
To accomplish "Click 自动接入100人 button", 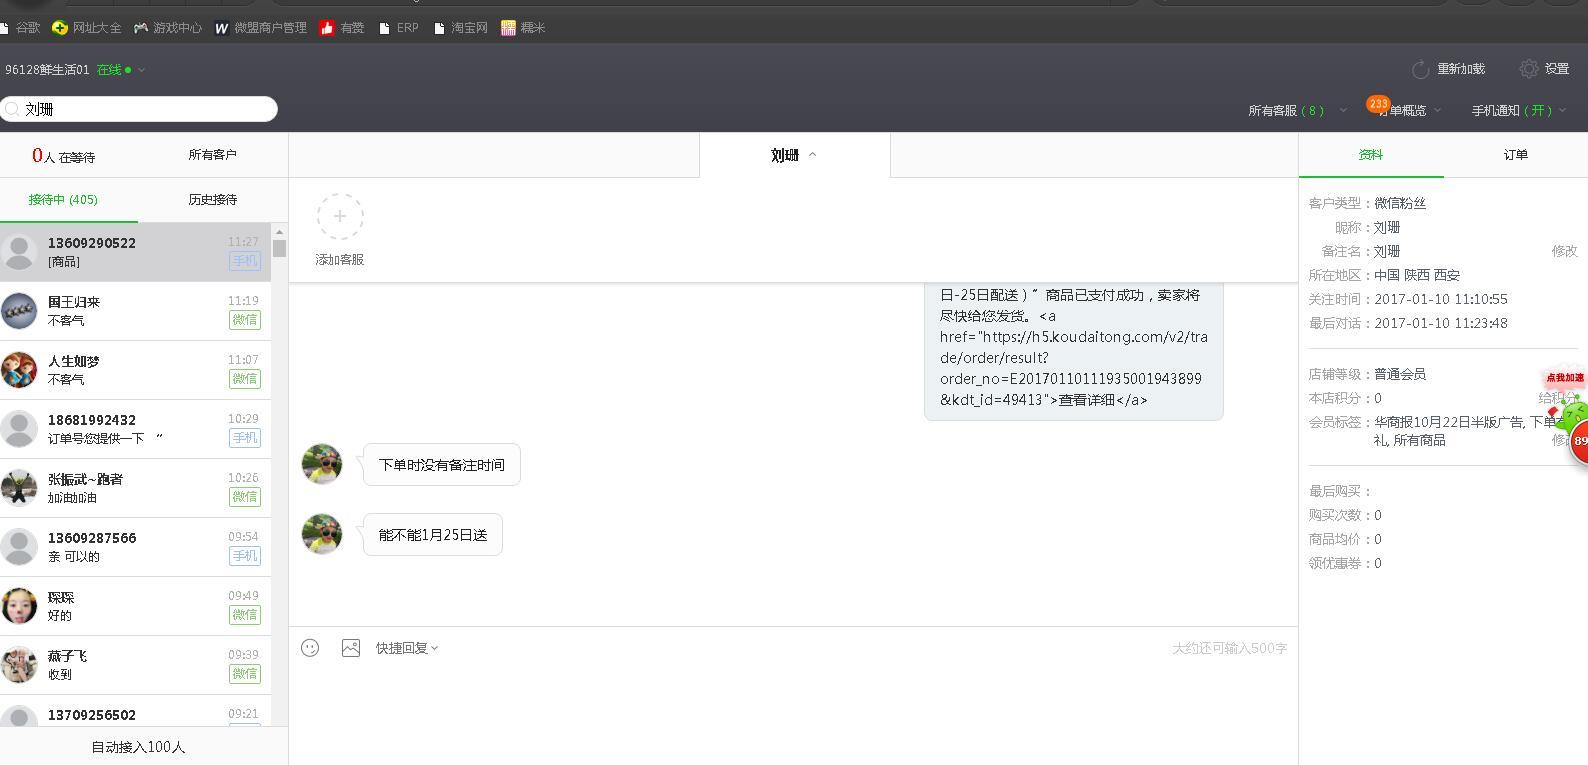I will pos(138,747).
